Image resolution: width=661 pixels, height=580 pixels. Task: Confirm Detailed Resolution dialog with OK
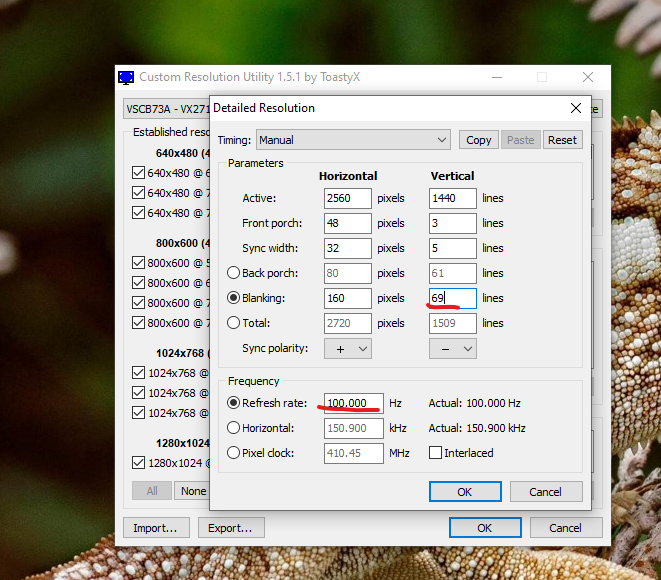click(x=465, y=491)
